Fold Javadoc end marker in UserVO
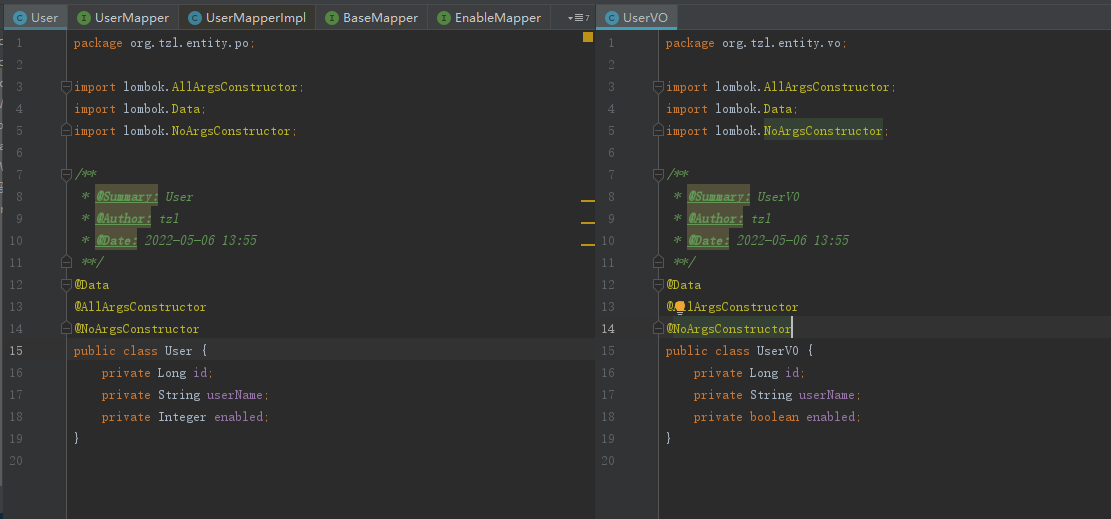The width and height of the screenshot is (1111, 519). (x=659, y=263)
